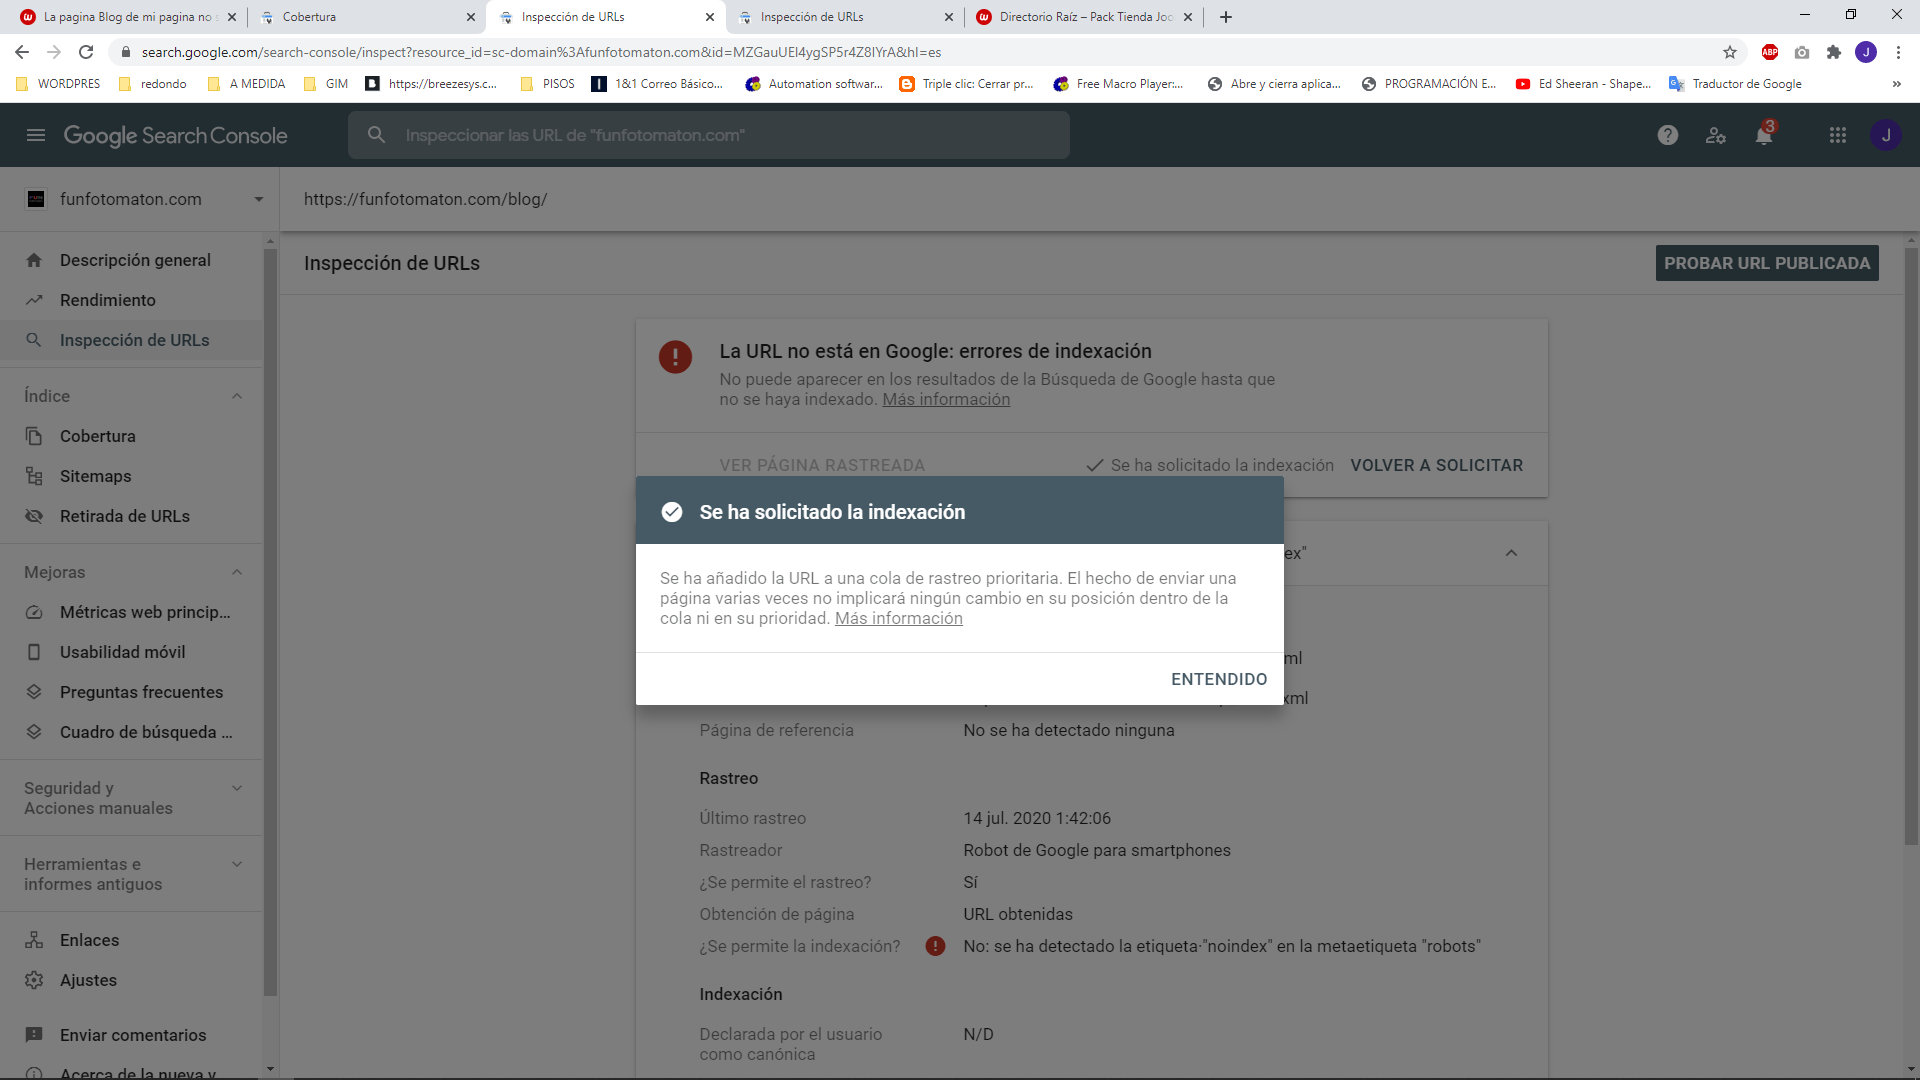Click VOLVER A SOLICITAR
1920x1080 pixels.
1436,465
